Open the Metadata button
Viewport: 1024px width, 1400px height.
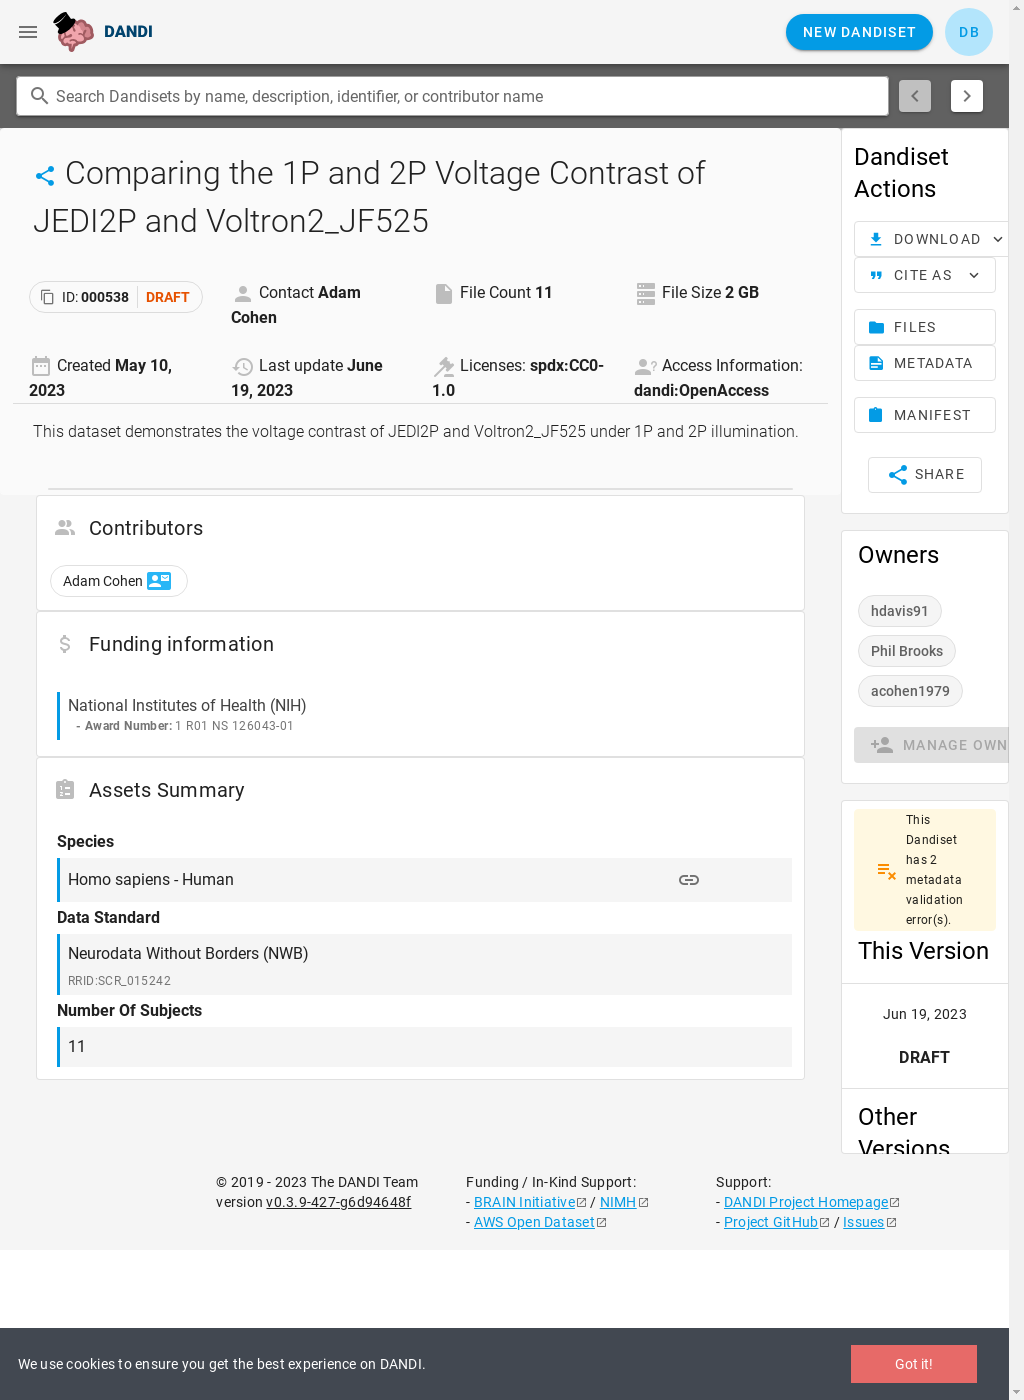coord(925,363)
